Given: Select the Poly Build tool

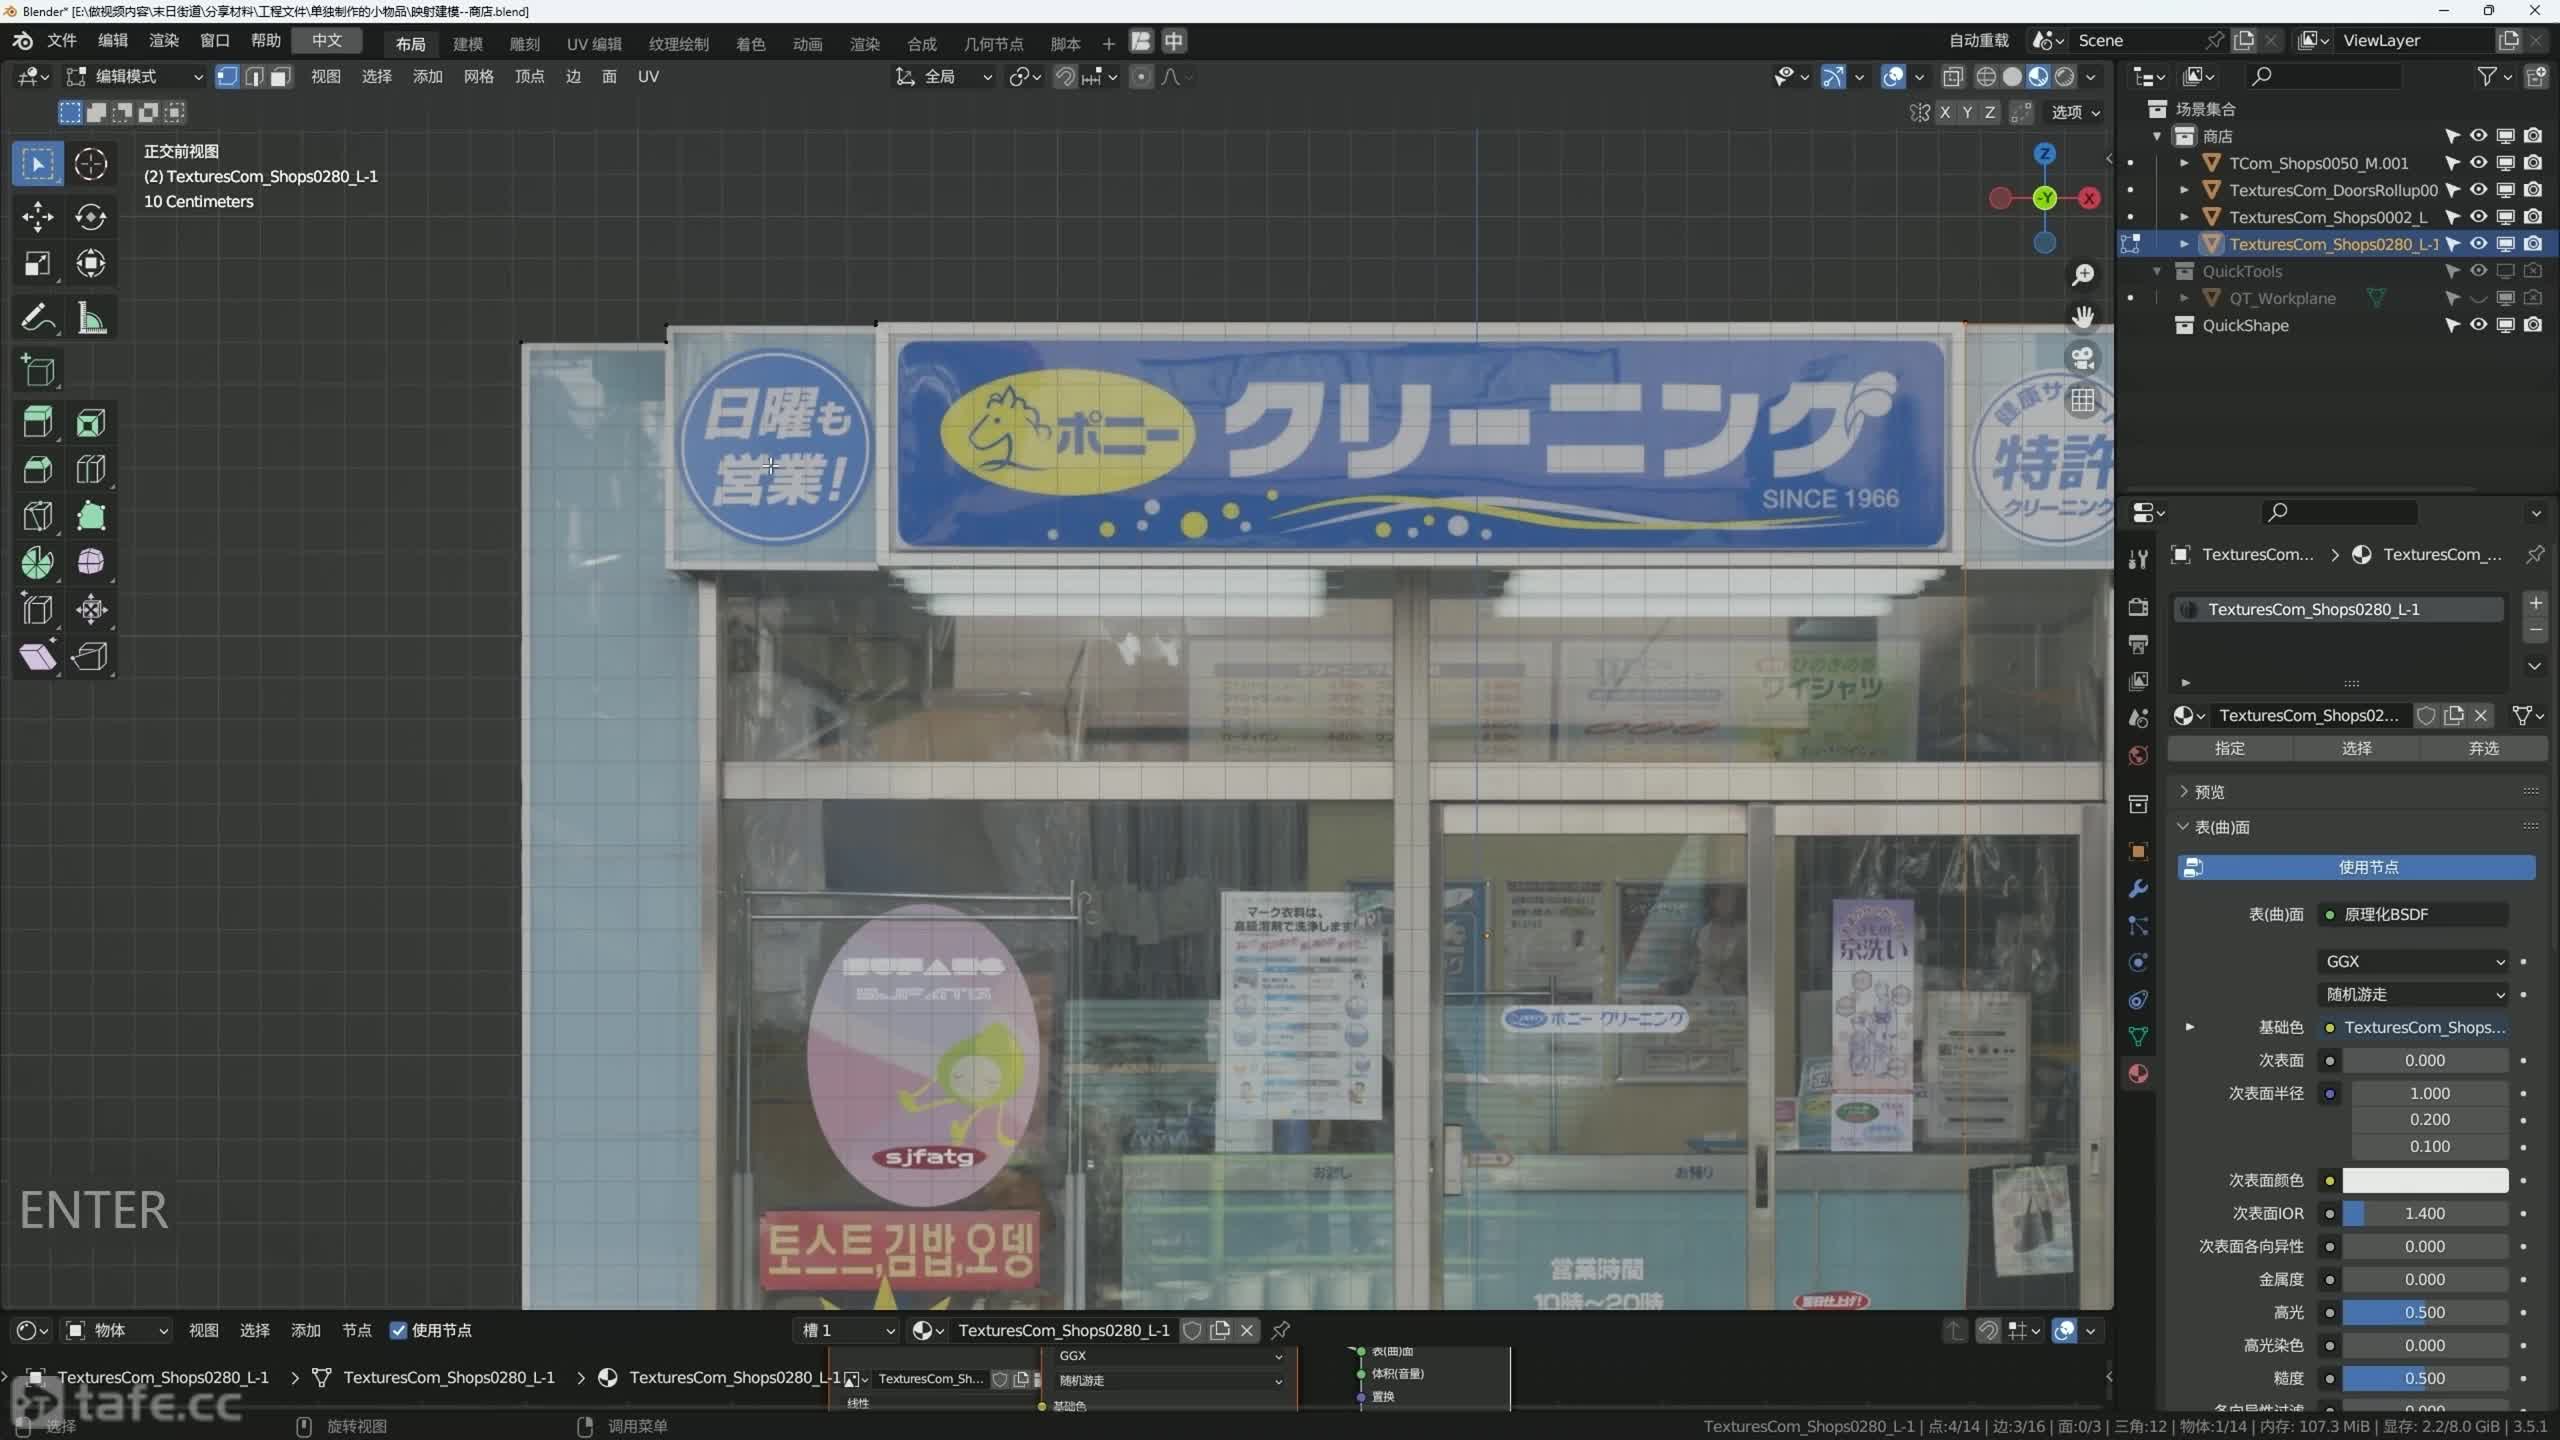Looking at the screenshot, I should pyautogui.click(x=91, y=517).
